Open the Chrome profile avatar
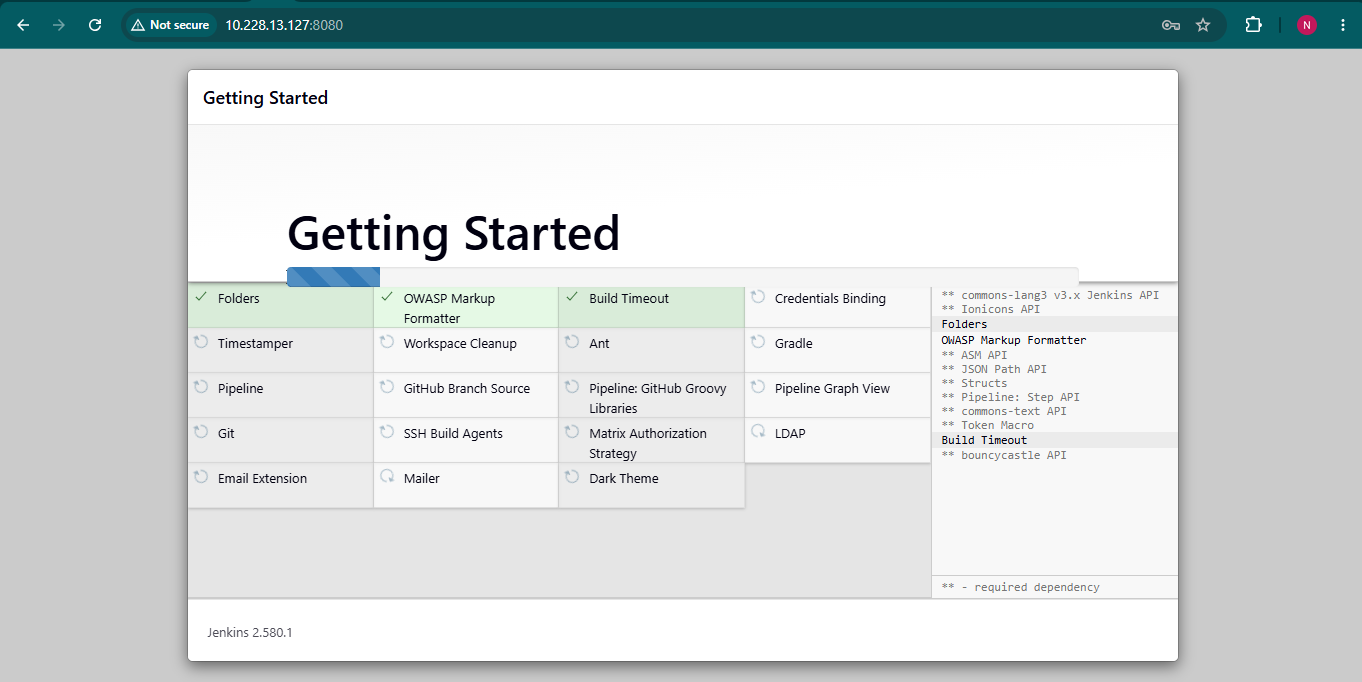 pos(1307,25)
